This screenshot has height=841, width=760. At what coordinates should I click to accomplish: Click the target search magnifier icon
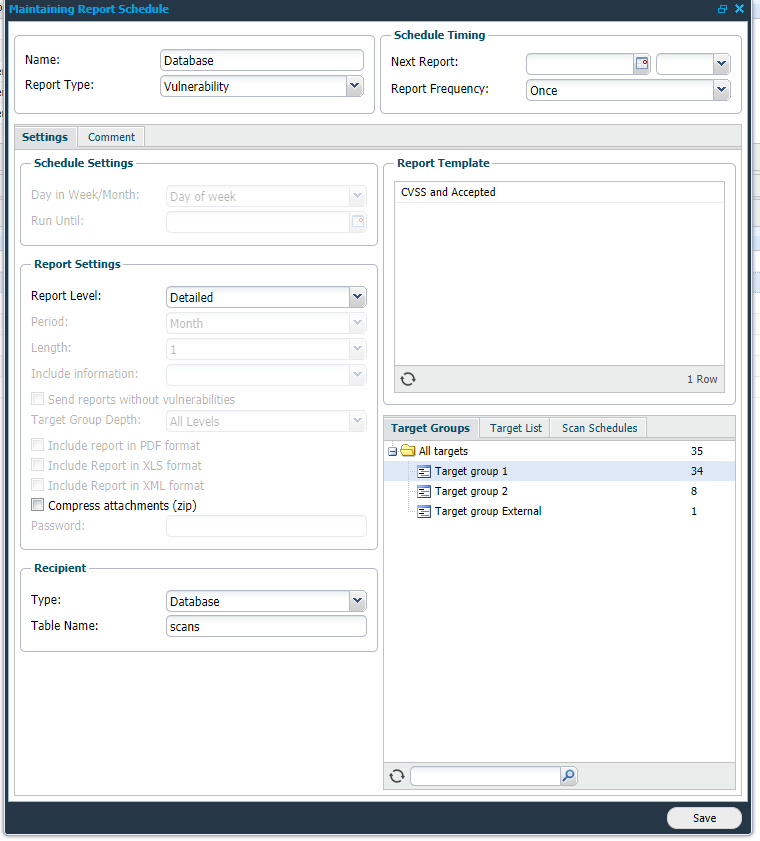pyautogui.click(x=568, y=776)
